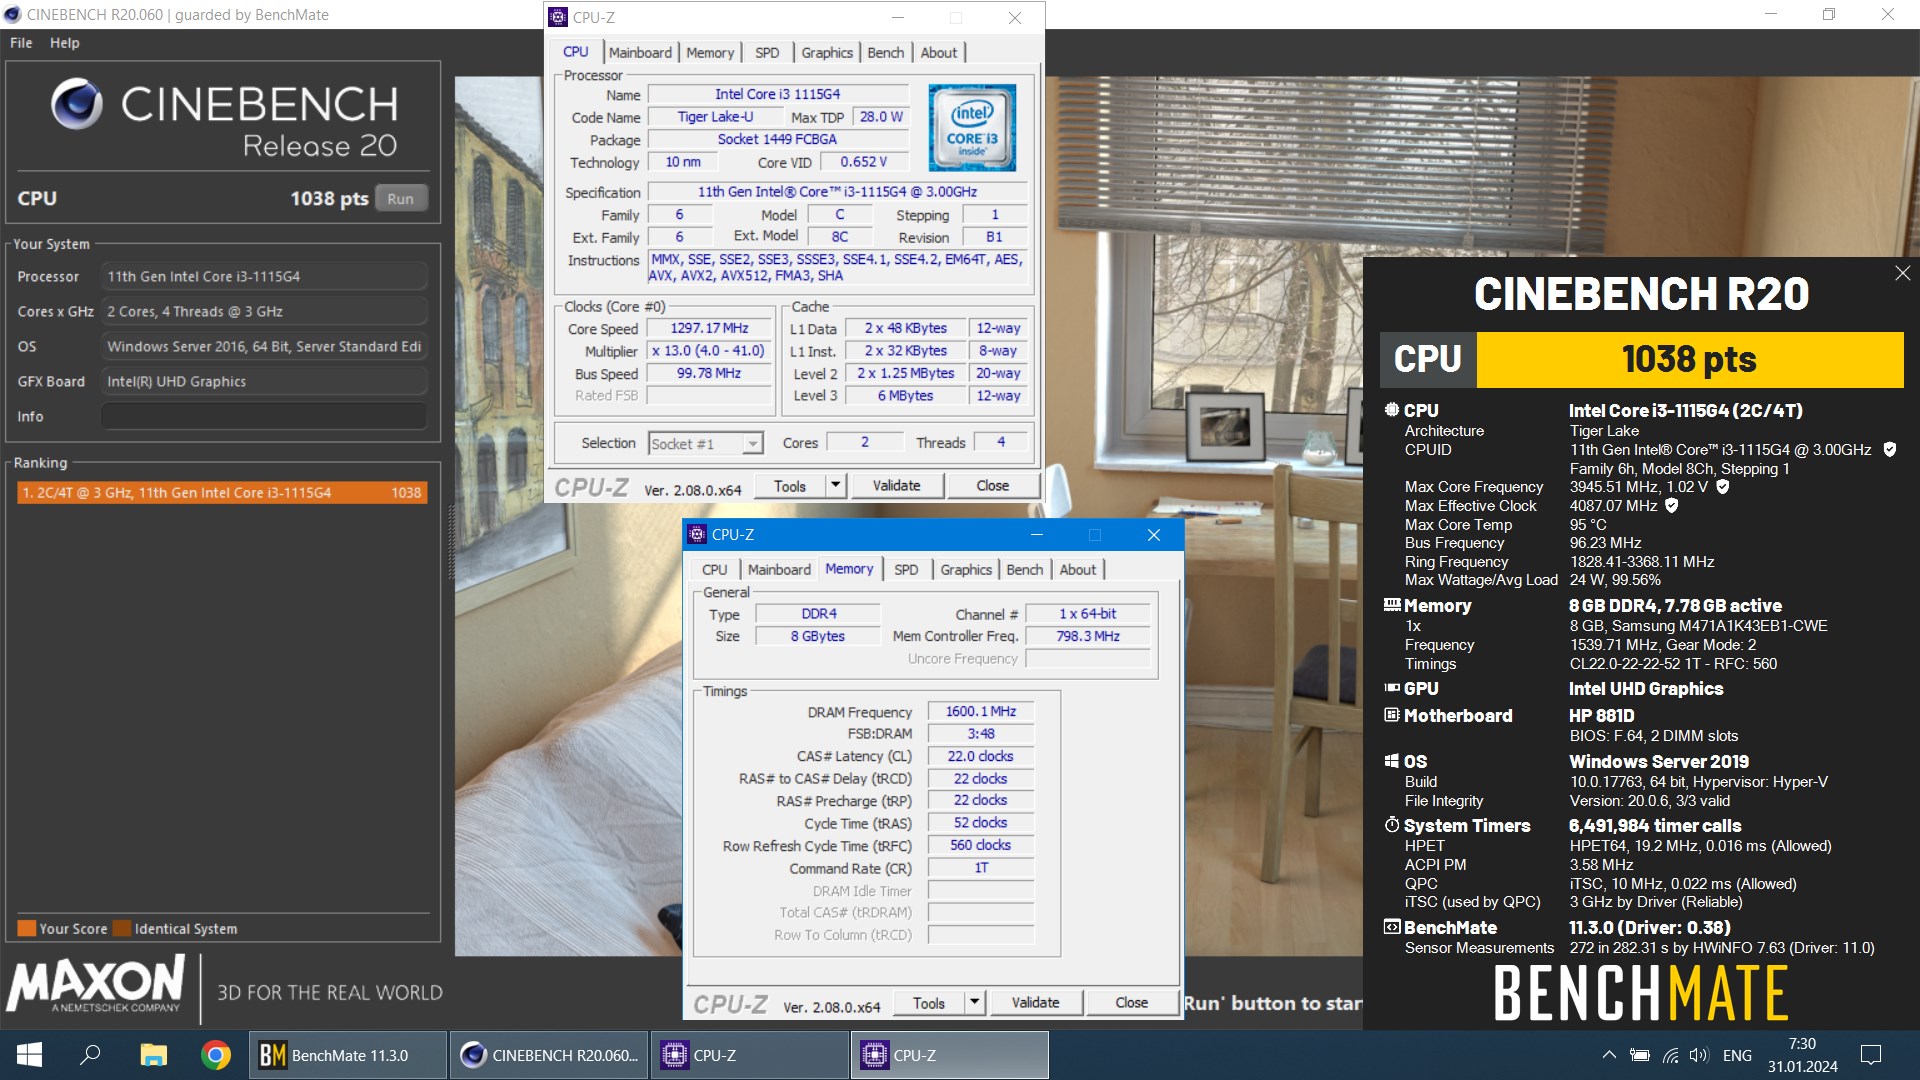Switch to CINEBENCH R20 taskbar item
1920x1080 pixels.
(549, 1055)
